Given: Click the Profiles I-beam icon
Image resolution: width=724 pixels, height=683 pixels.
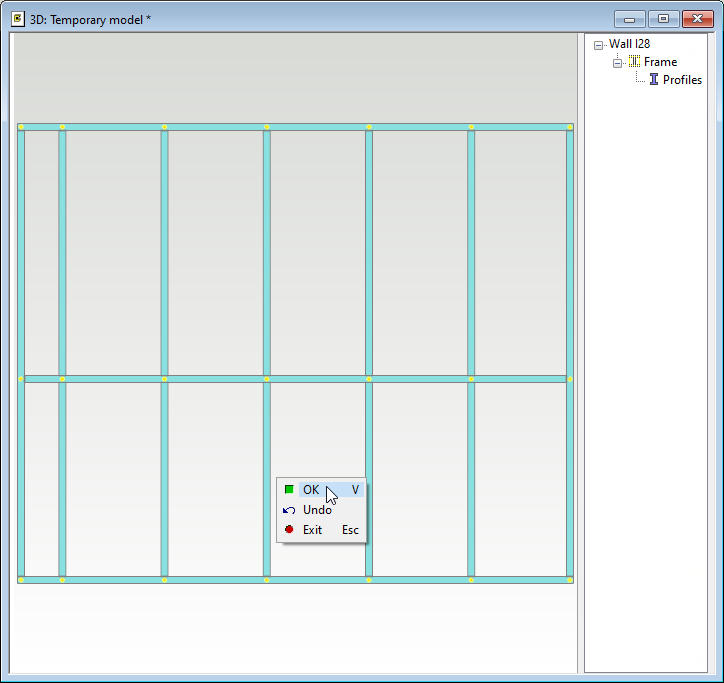Looking at the screenshot, I should coord(654,80).
